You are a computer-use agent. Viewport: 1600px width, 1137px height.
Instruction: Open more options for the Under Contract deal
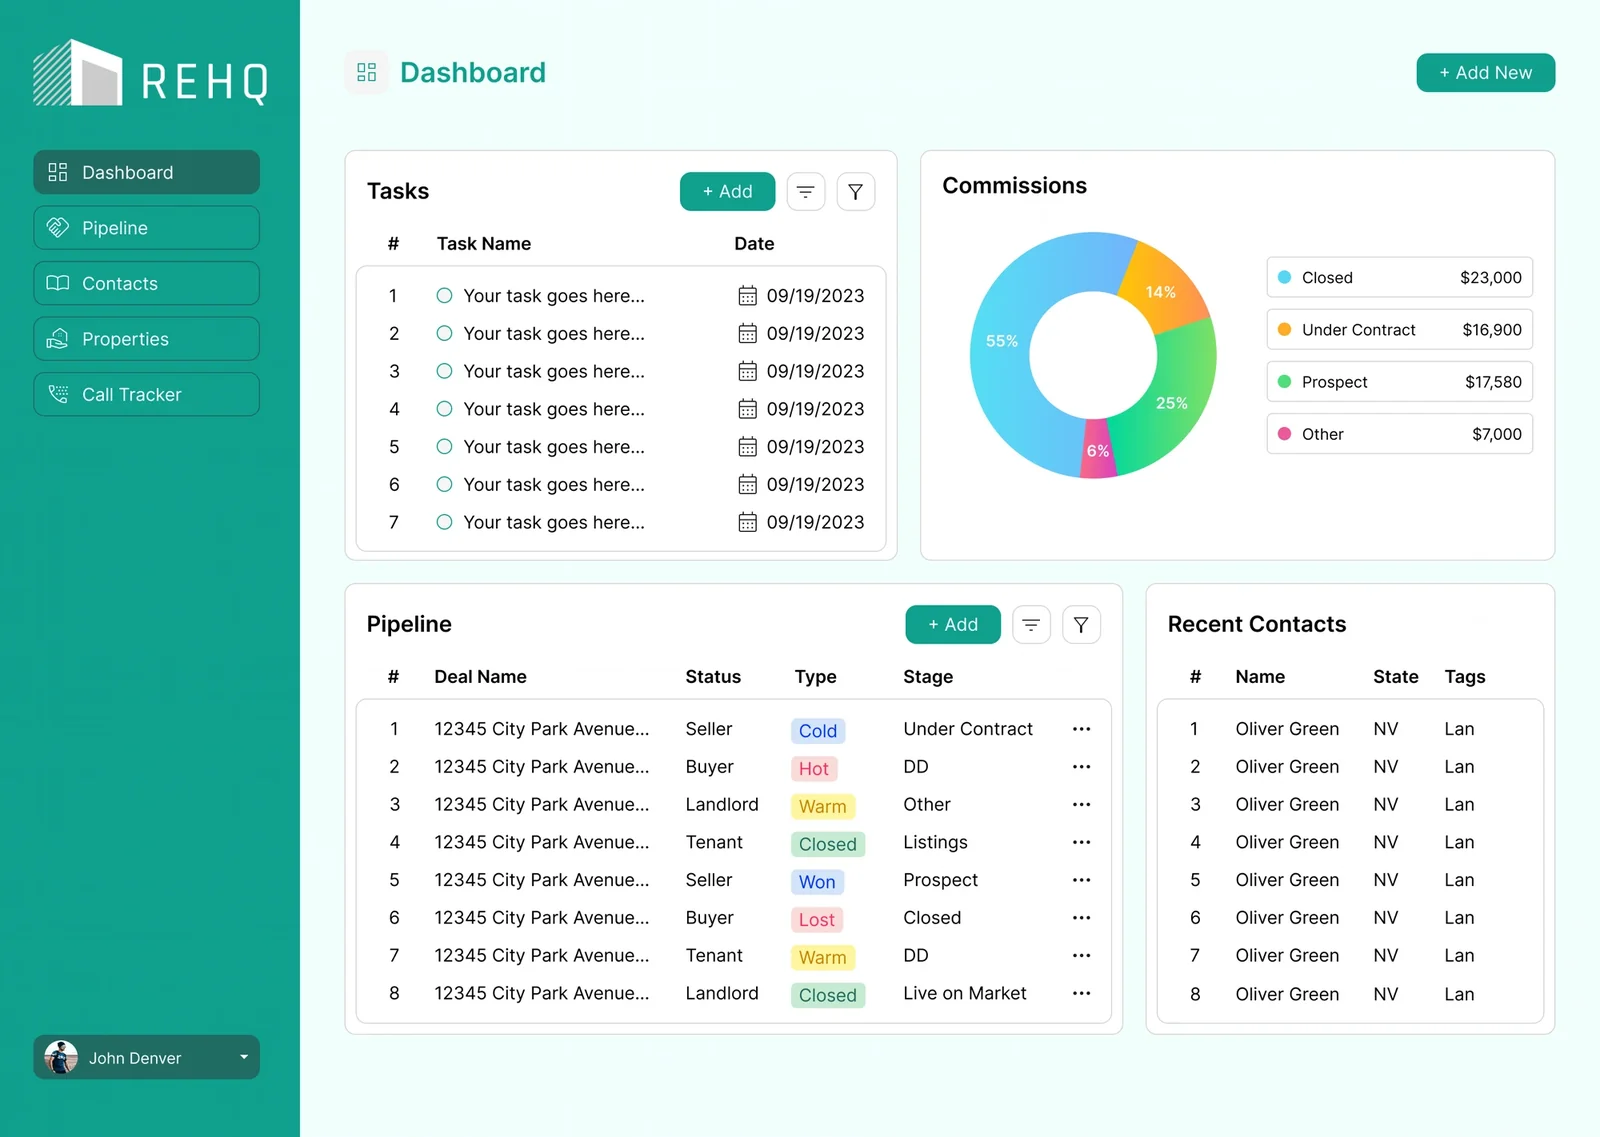click(1081, 729)
